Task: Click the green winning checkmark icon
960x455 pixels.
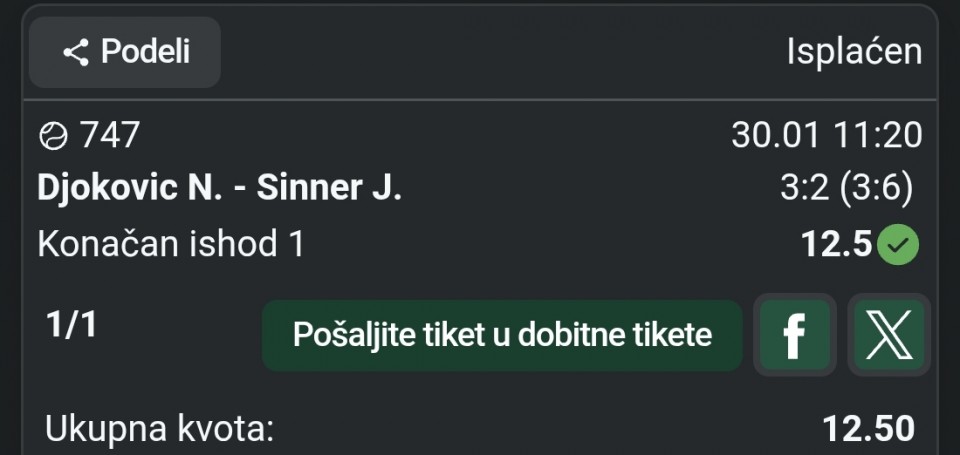Action: [x=898, y=244]
